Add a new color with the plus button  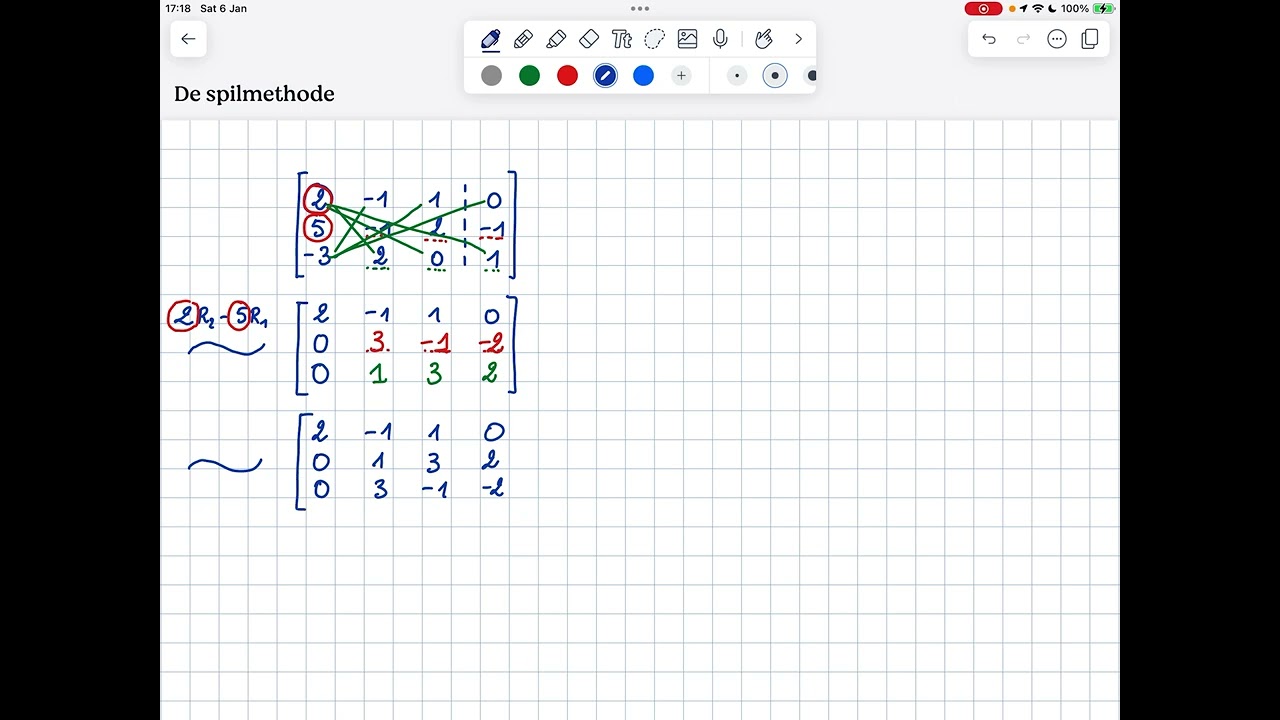(x=681, y=76)
